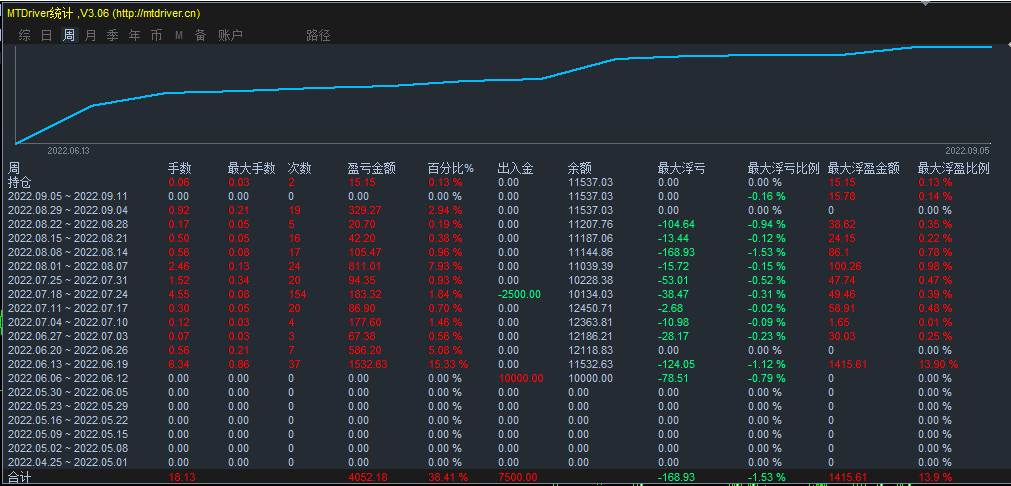Click the 154 trade count cell
1011x486 pixels.
pos(297,294)
